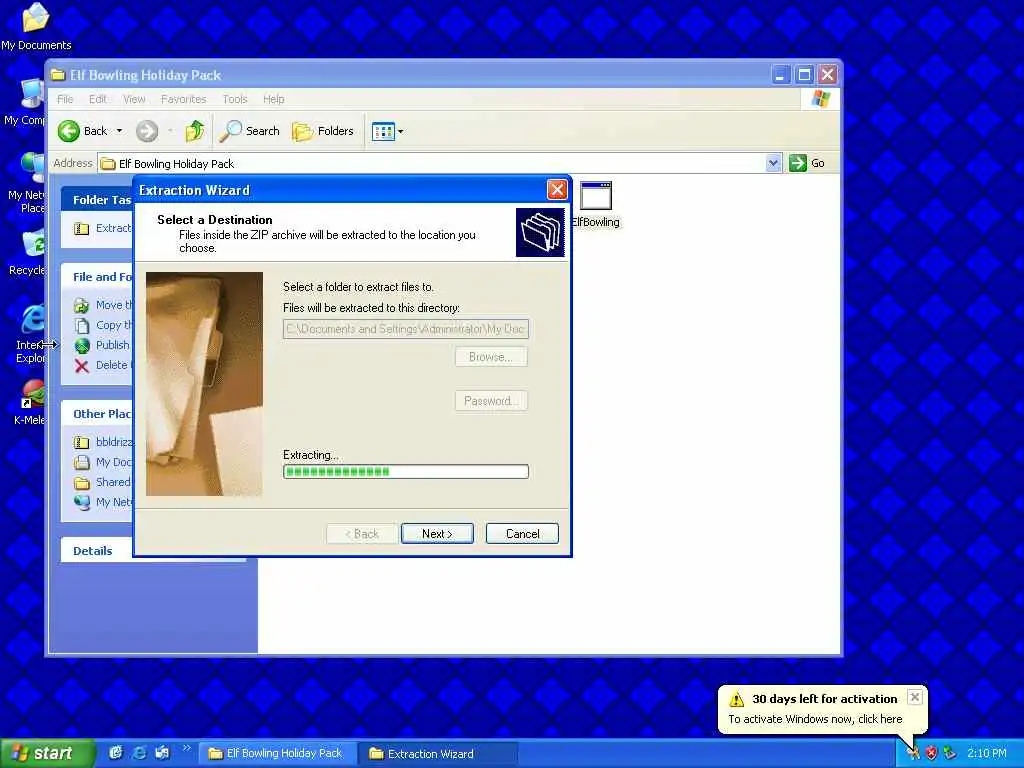
Task: Open My Network Places sidebar link icon
Action: coord(81,502)
